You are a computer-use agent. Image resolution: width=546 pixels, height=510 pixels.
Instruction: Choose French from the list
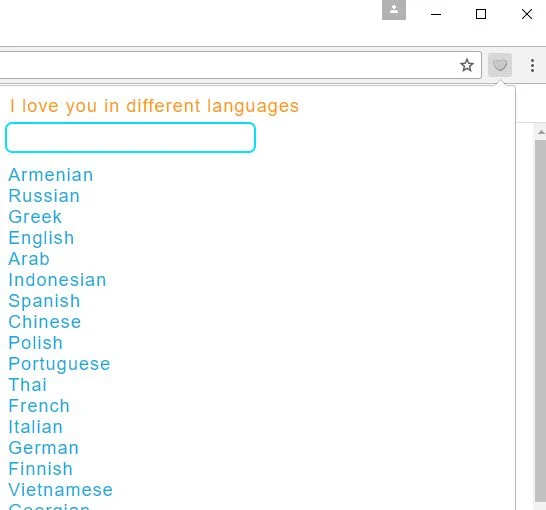click(x=39, y=406)
